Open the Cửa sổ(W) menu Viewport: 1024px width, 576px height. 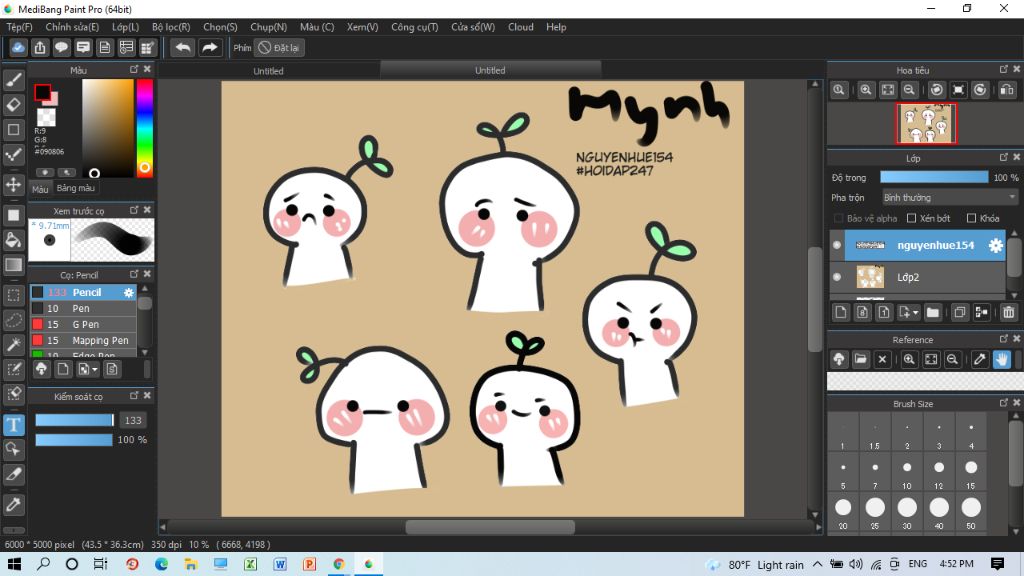point(473,27)
